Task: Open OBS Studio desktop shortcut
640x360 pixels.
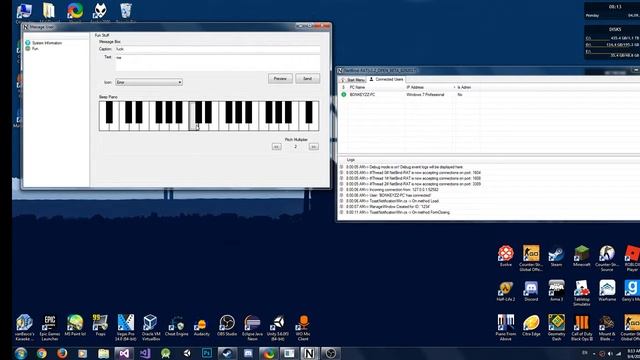Action: pyautogui.click(x=227, y=325)
